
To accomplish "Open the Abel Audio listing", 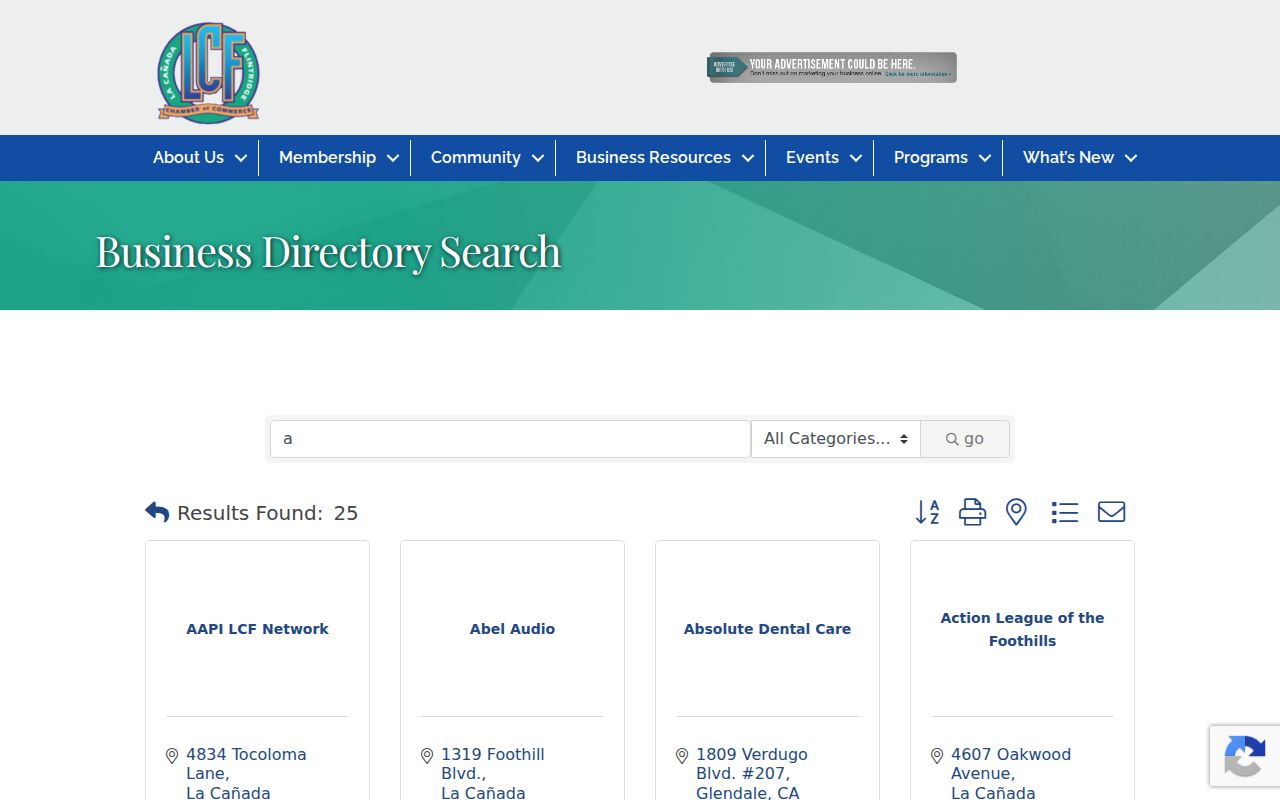I will 512,629.
